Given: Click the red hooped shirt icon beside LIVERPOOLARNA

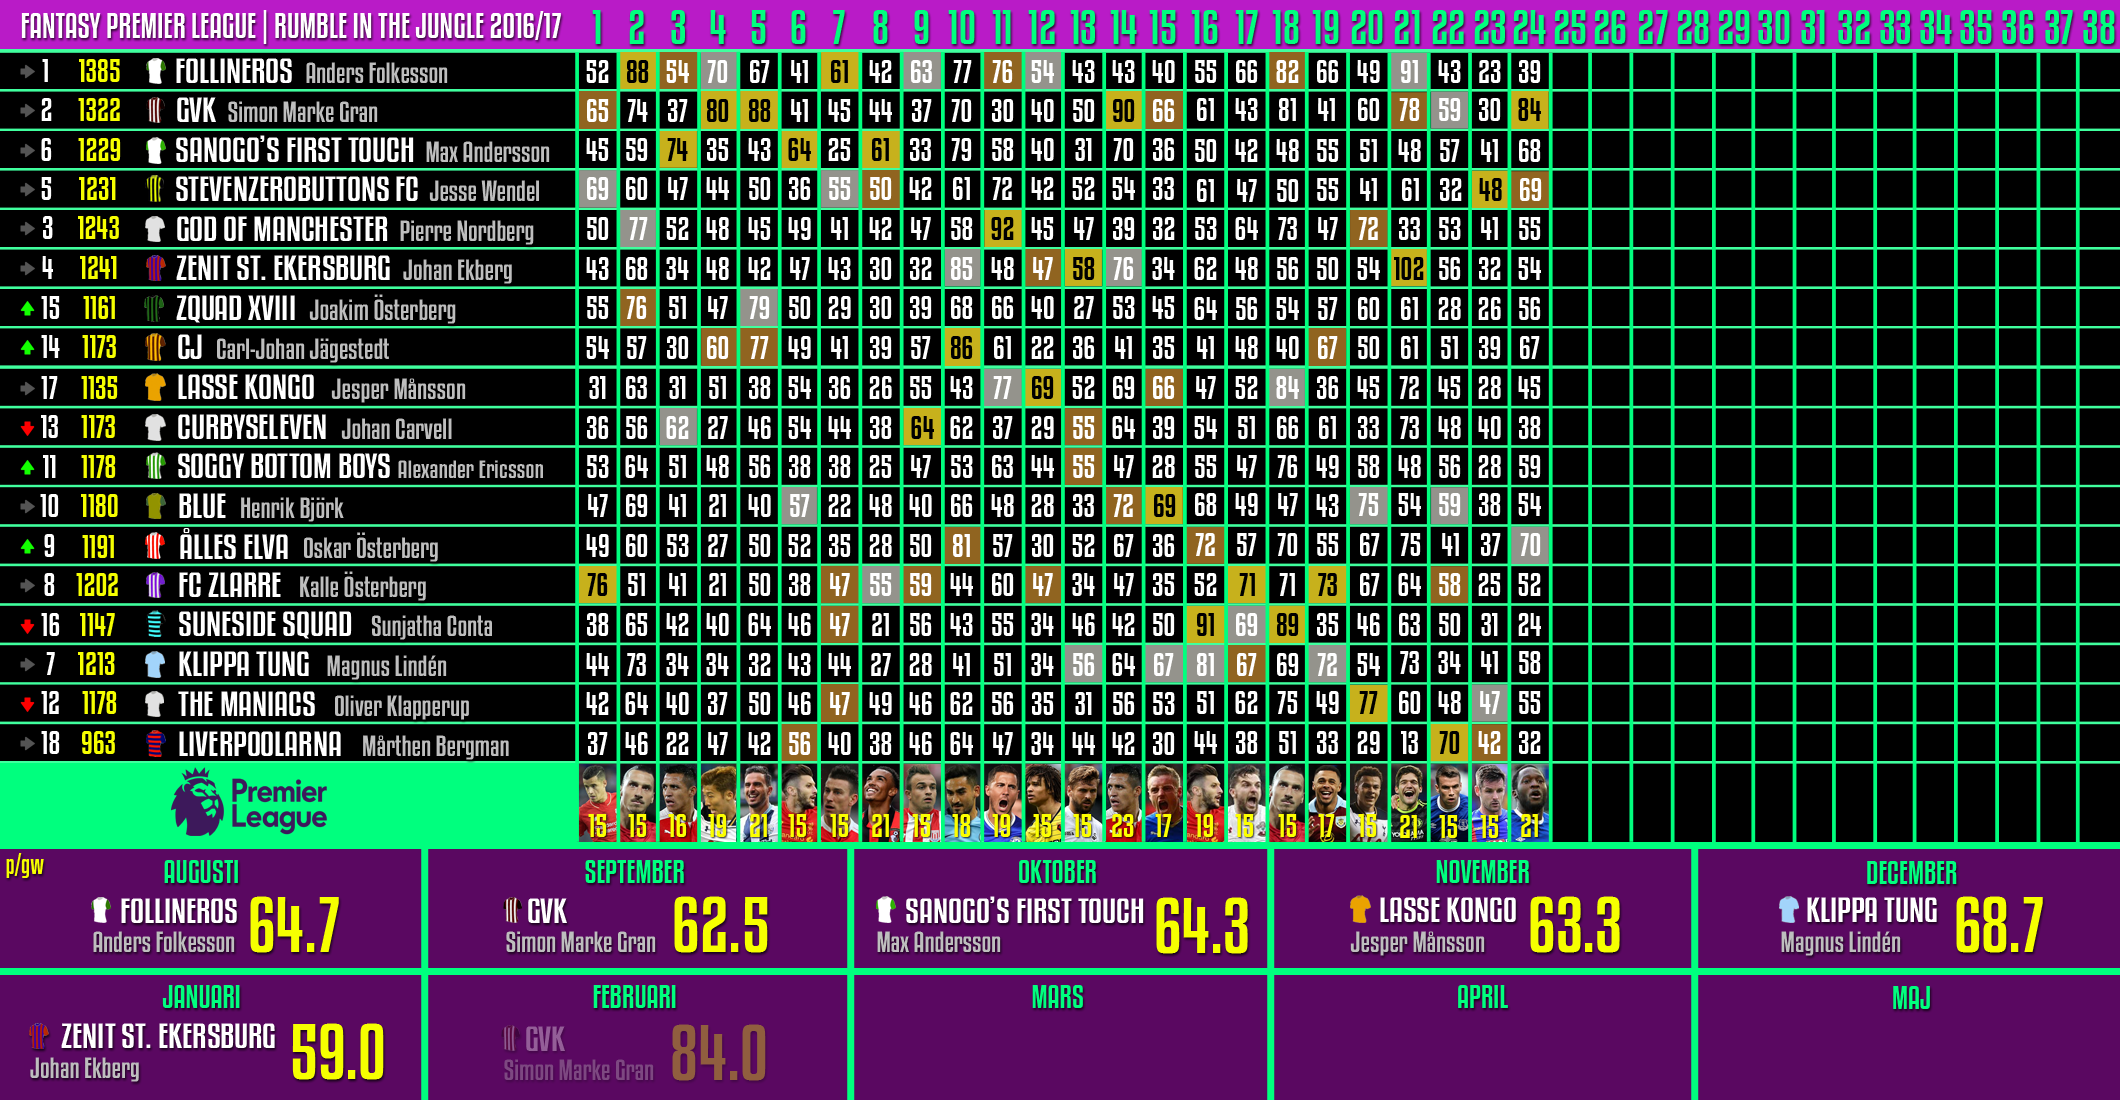Looking at the screenshot, I should [155, 744].
